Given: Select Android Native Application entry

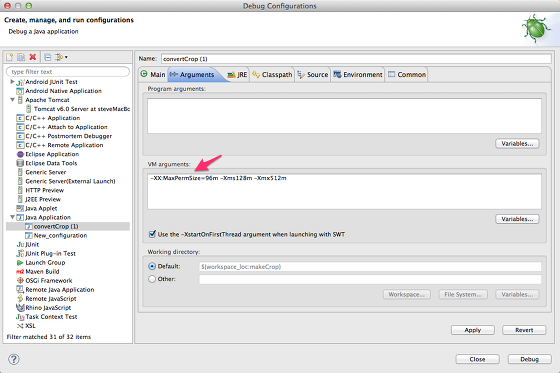Looking at the screenshot, I should point(63,91).
